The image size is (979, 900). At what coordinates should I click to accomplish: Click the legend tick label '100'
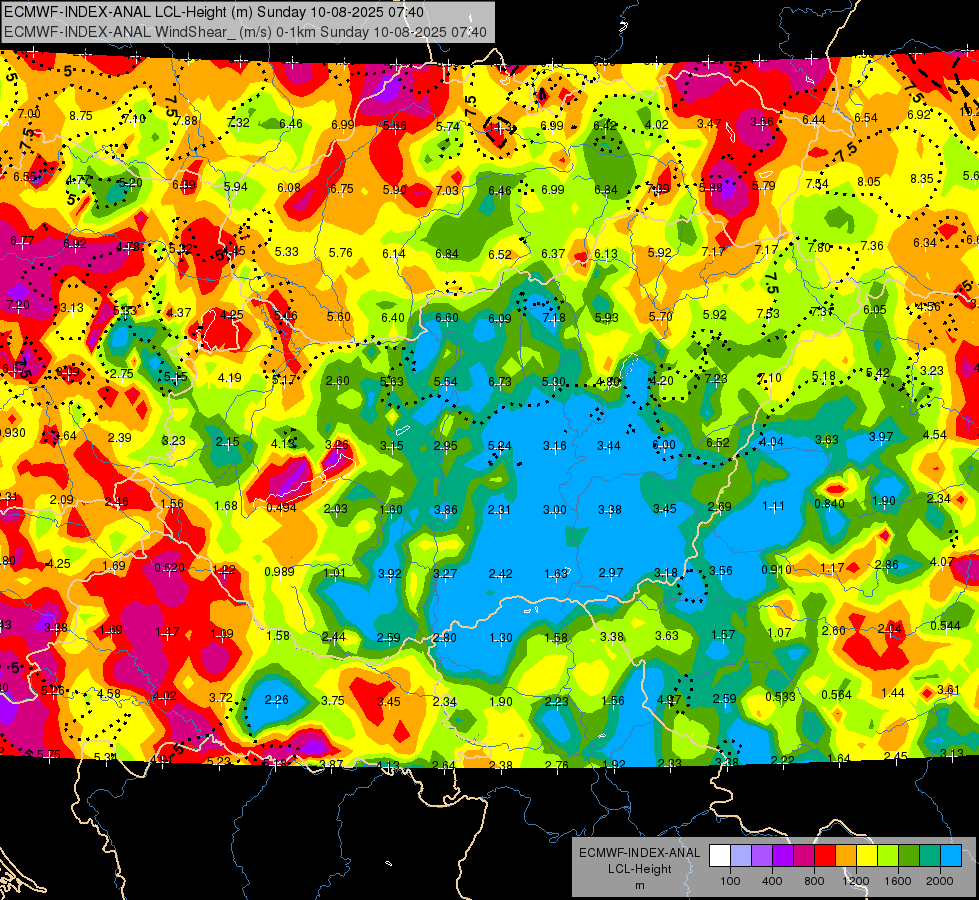click(730, 881)
